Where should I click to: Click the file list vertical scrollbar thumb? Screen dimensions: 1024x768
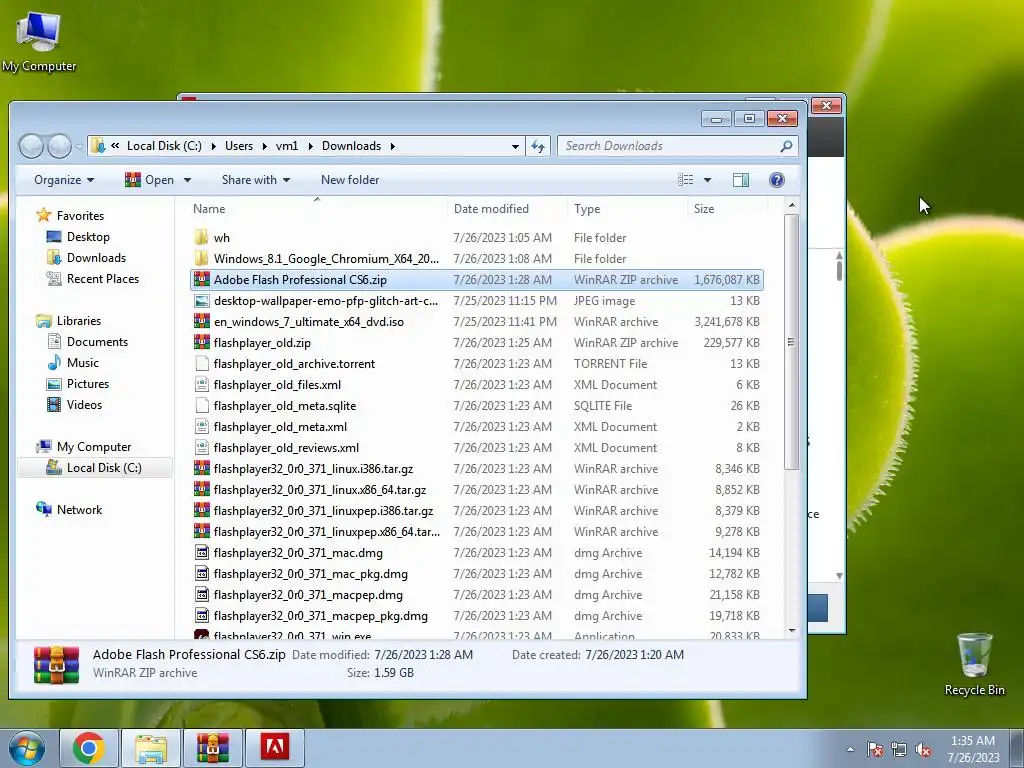791,342
